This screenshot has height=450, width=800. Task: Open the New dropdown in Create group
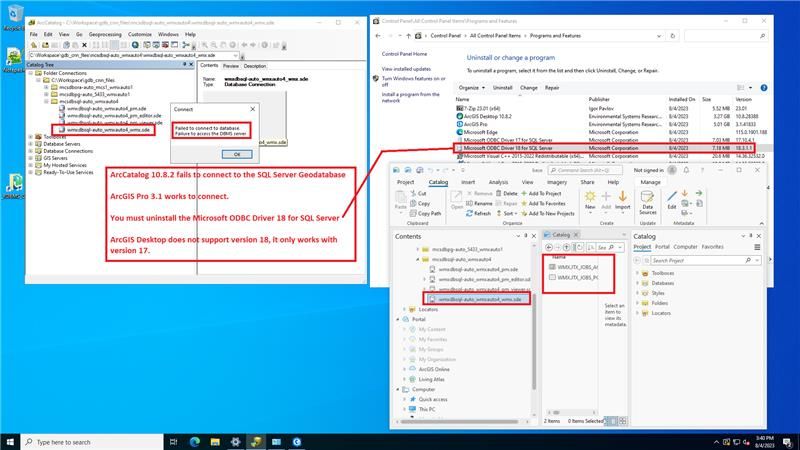point(590,201)
